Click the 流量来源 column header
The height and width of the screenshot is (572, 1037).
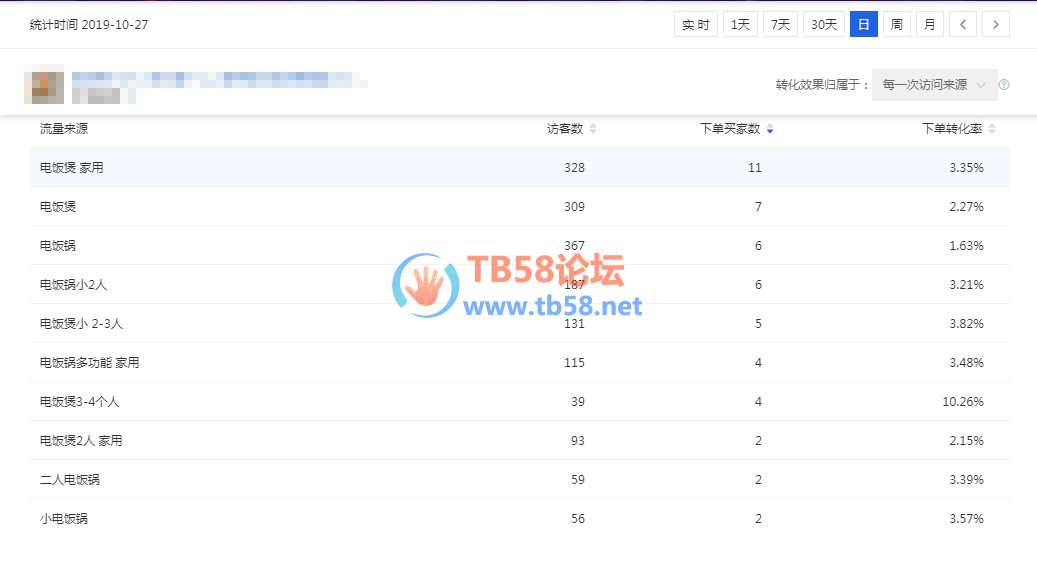coord(64,129)
